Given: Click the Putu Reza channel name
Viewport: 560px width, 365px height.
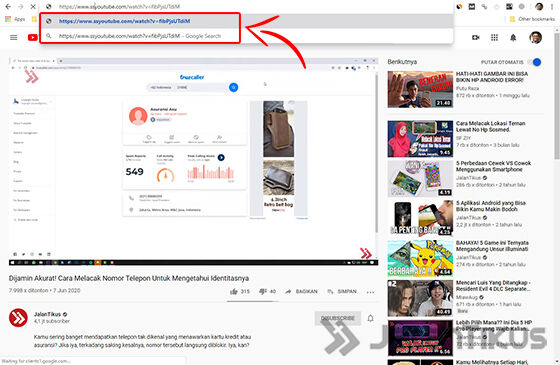Looking at the screenshot, I should 467,88.
